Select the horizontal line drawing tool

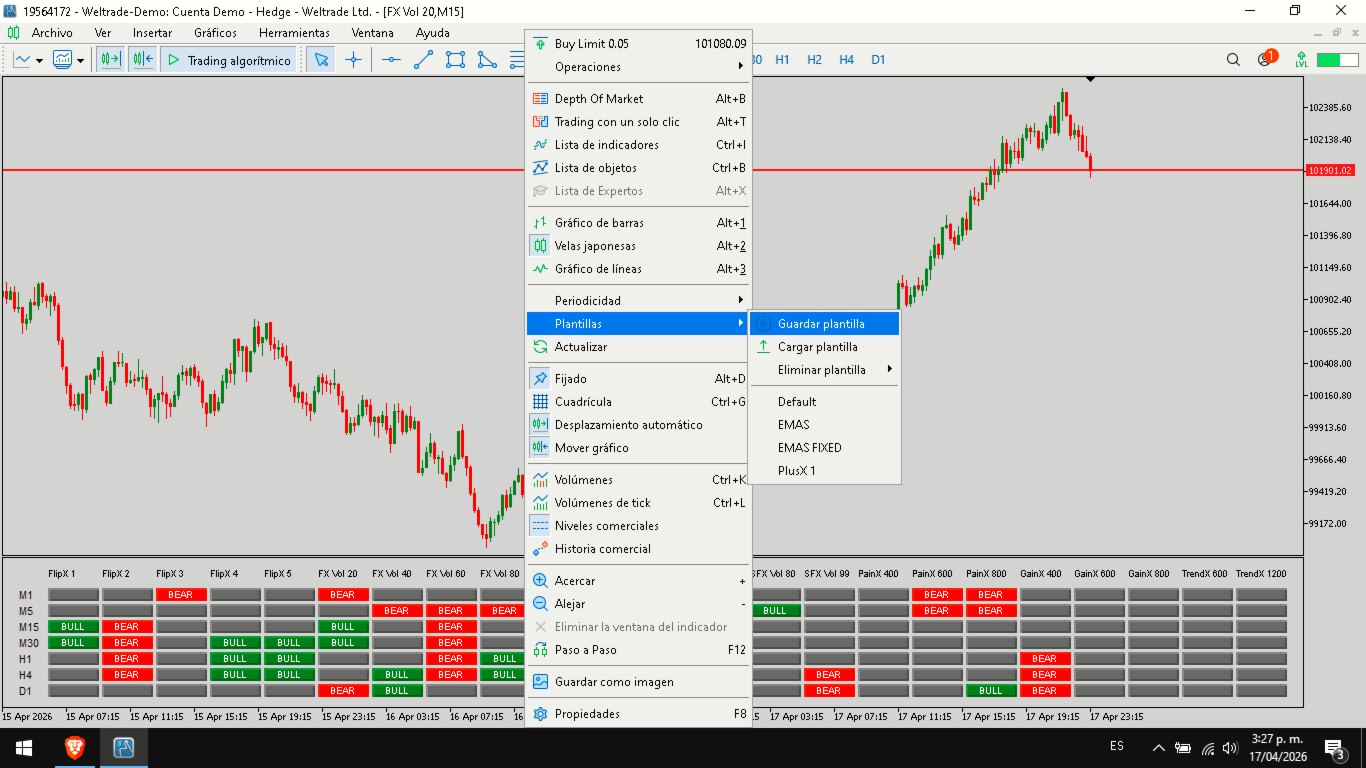[x=391, y=60]
